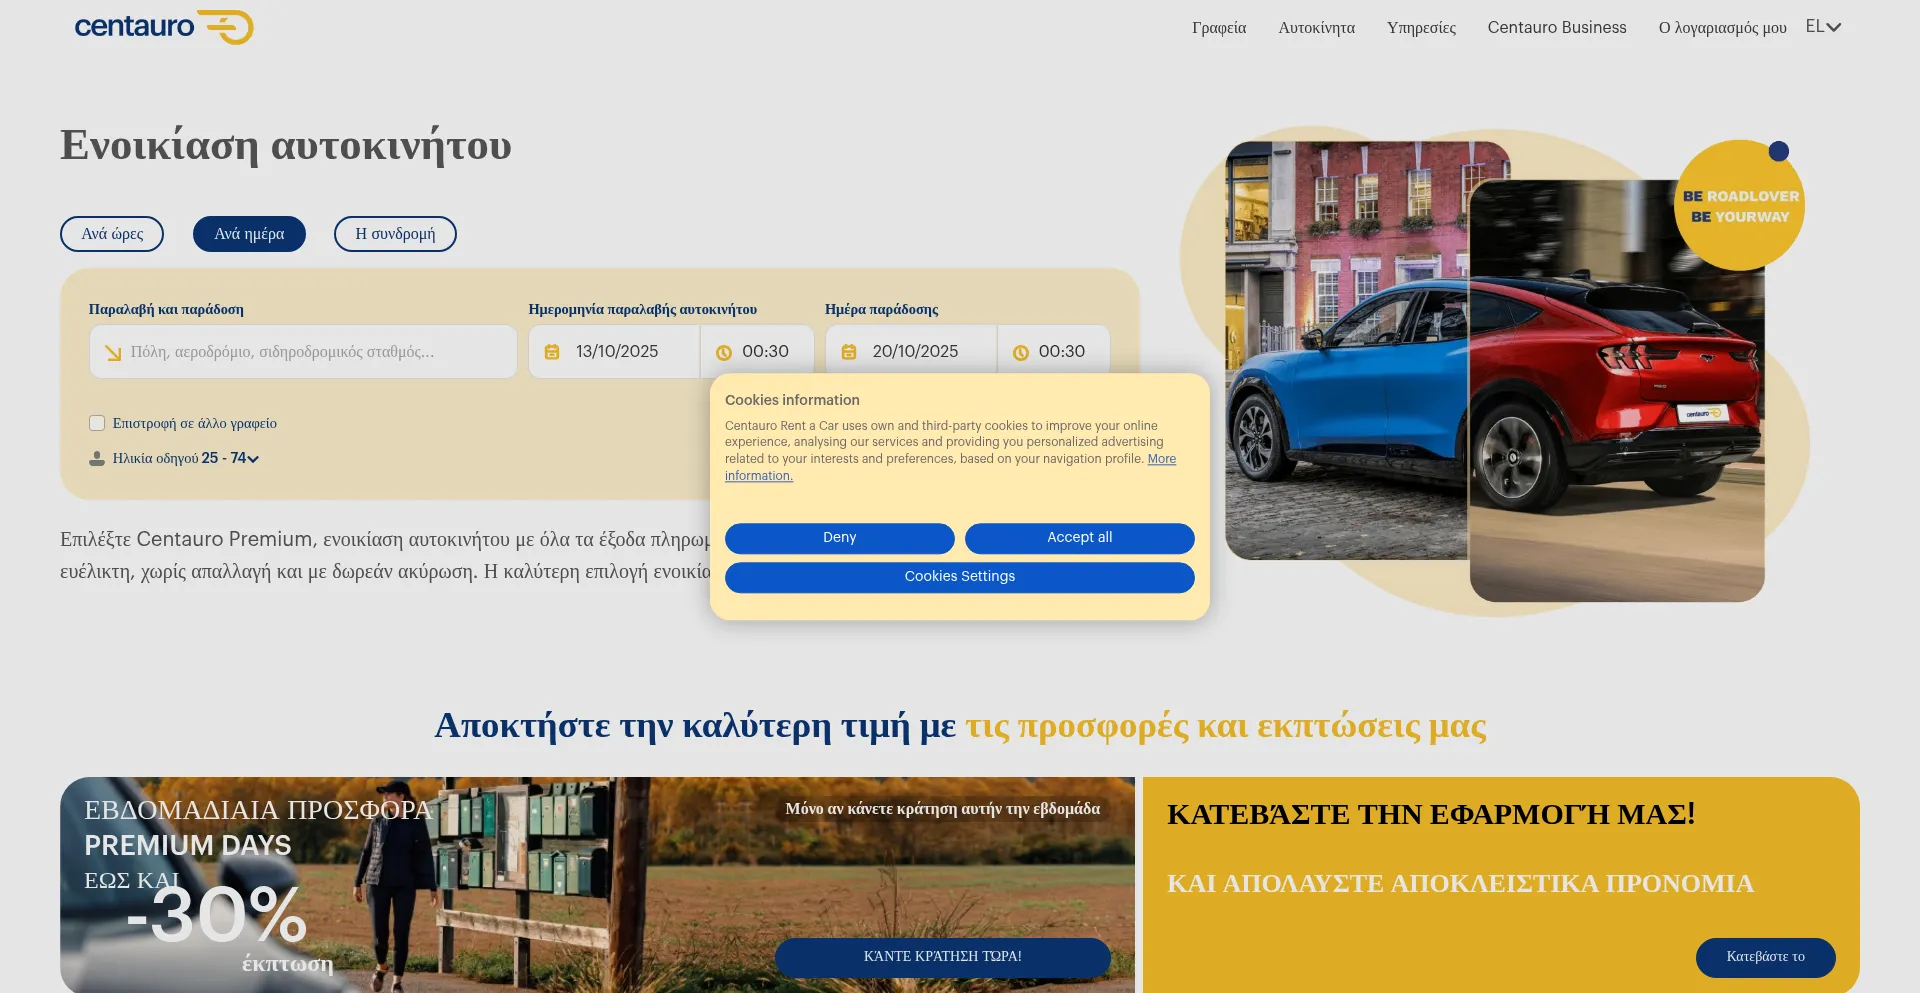1920x993 pixels.
Task: Click the blue and red Mustang image
Action: [x=1495, y=370]
